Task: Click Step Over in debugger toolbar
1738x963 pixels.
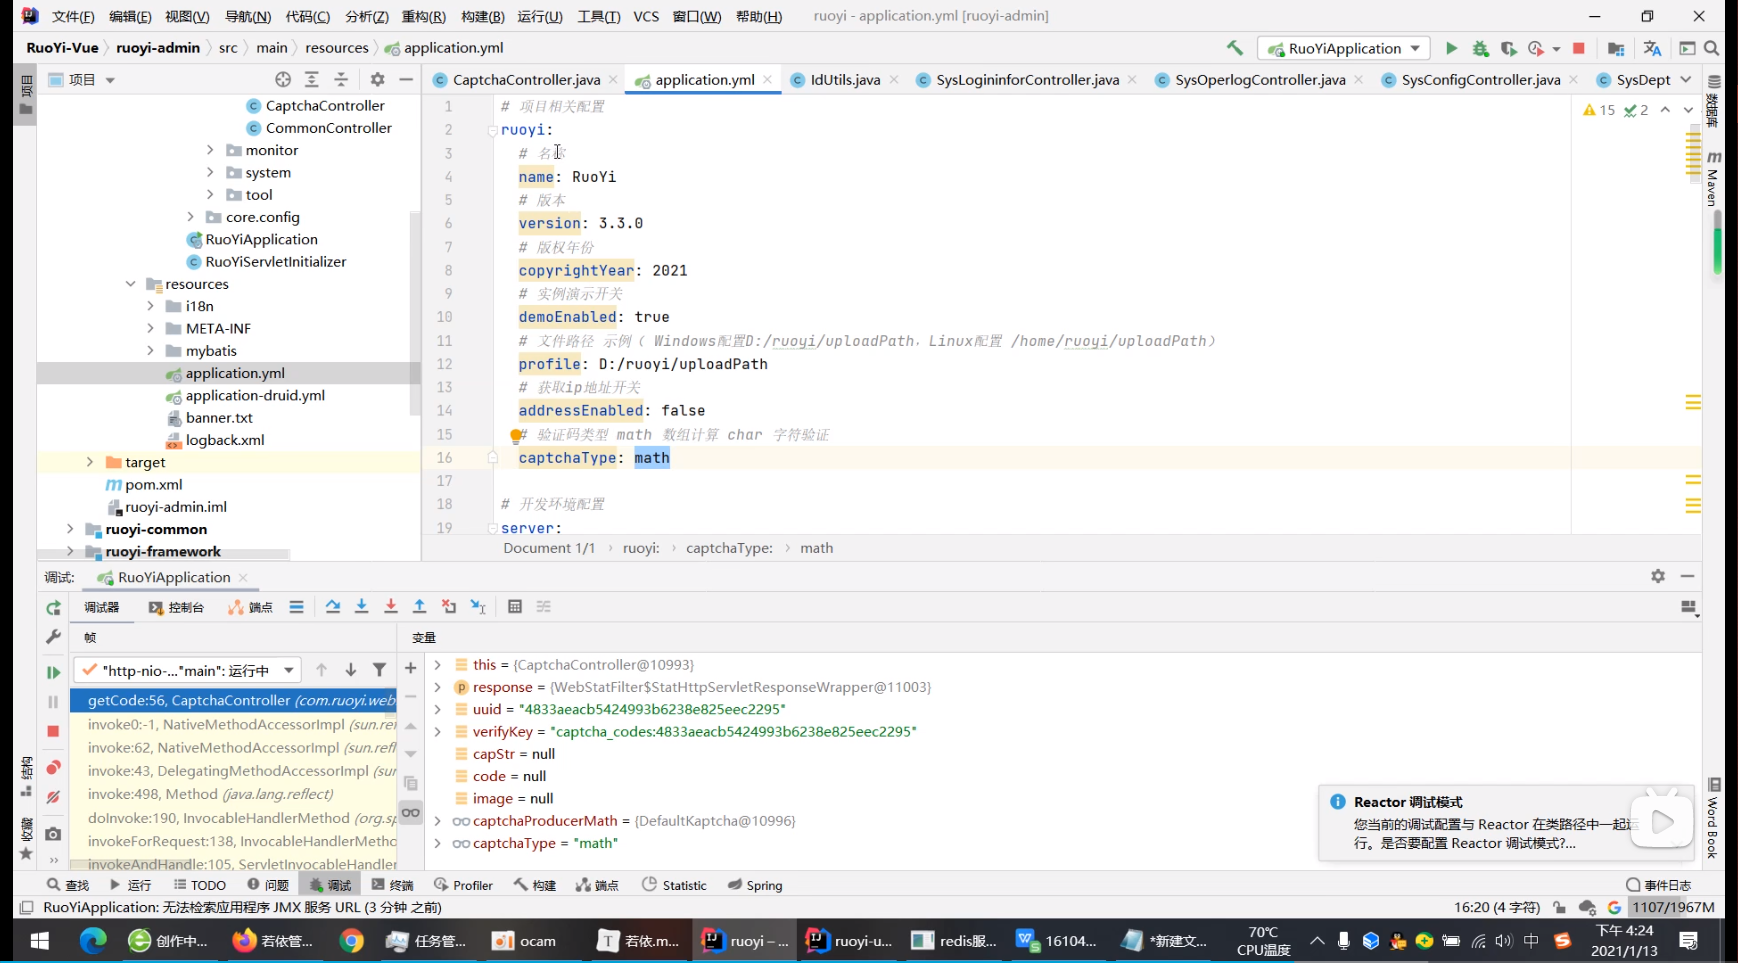Action: click(x=333, y=607)
